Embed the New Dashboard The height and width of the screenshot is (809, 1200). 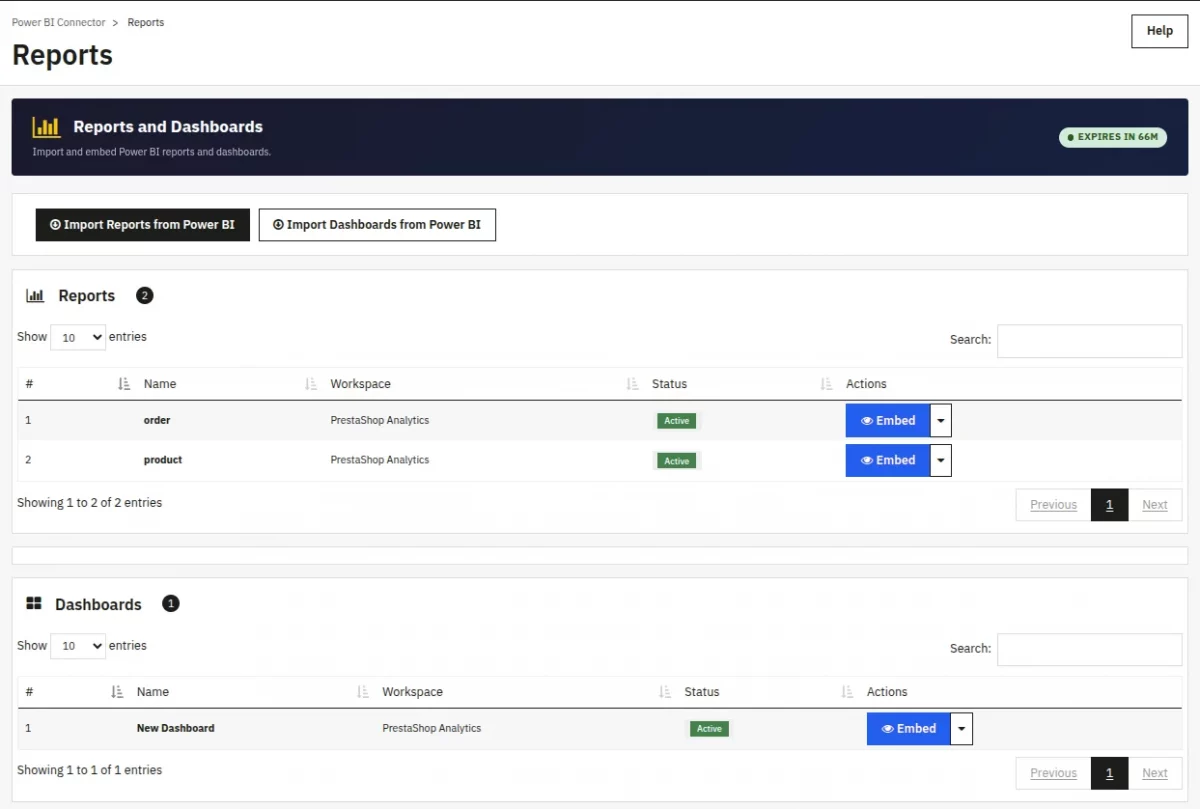point(909,729)
